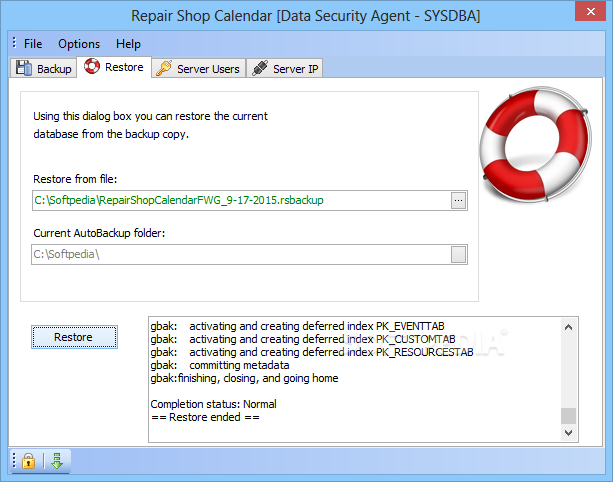This screenshot has width=613, height=482.
Task: Click the 'committing metadata' log line
Action: [x=220, y=365]
